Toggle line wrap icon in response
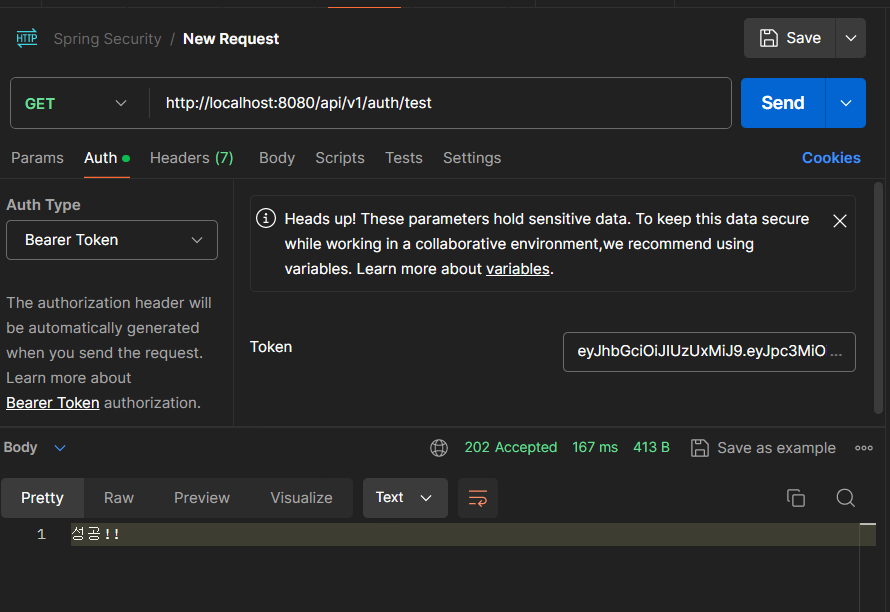This screenshot has height=612, width=890. click(478, 498)
